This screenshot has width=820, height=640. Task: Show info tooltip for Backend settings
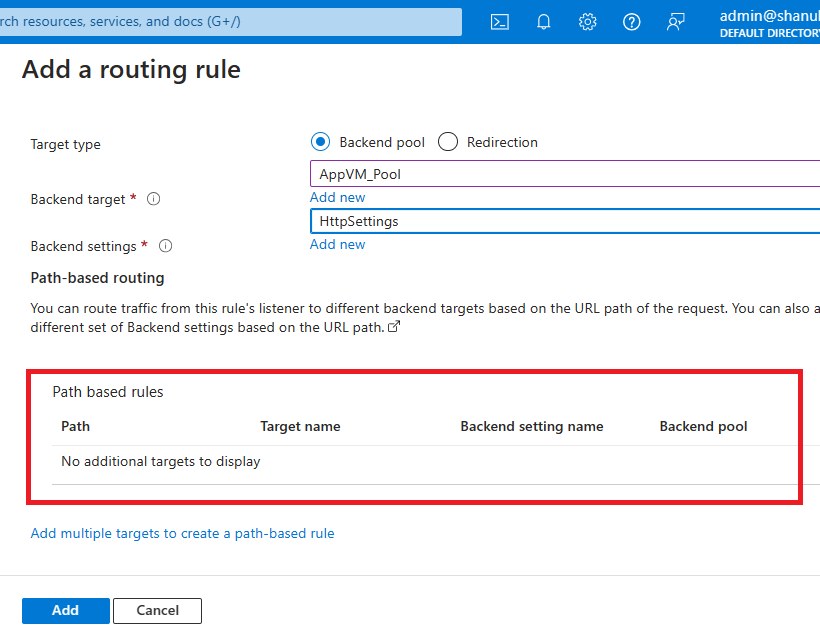click(x=165, y=246)
